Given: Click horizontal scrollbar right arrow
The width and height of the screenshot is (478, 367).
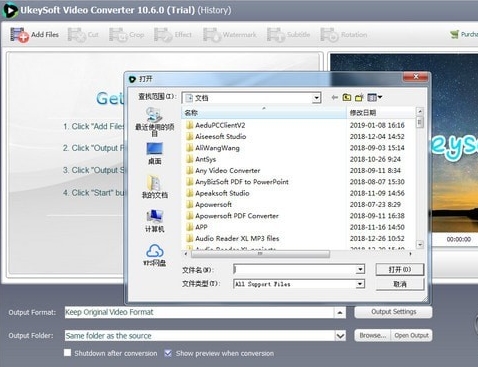Looking at the screenshot, I should click(411, 254).
